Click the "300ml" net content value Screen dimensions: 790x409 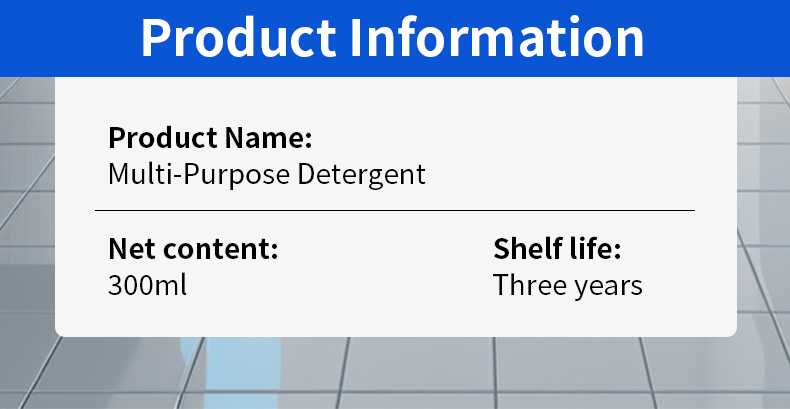pos(147,285)
